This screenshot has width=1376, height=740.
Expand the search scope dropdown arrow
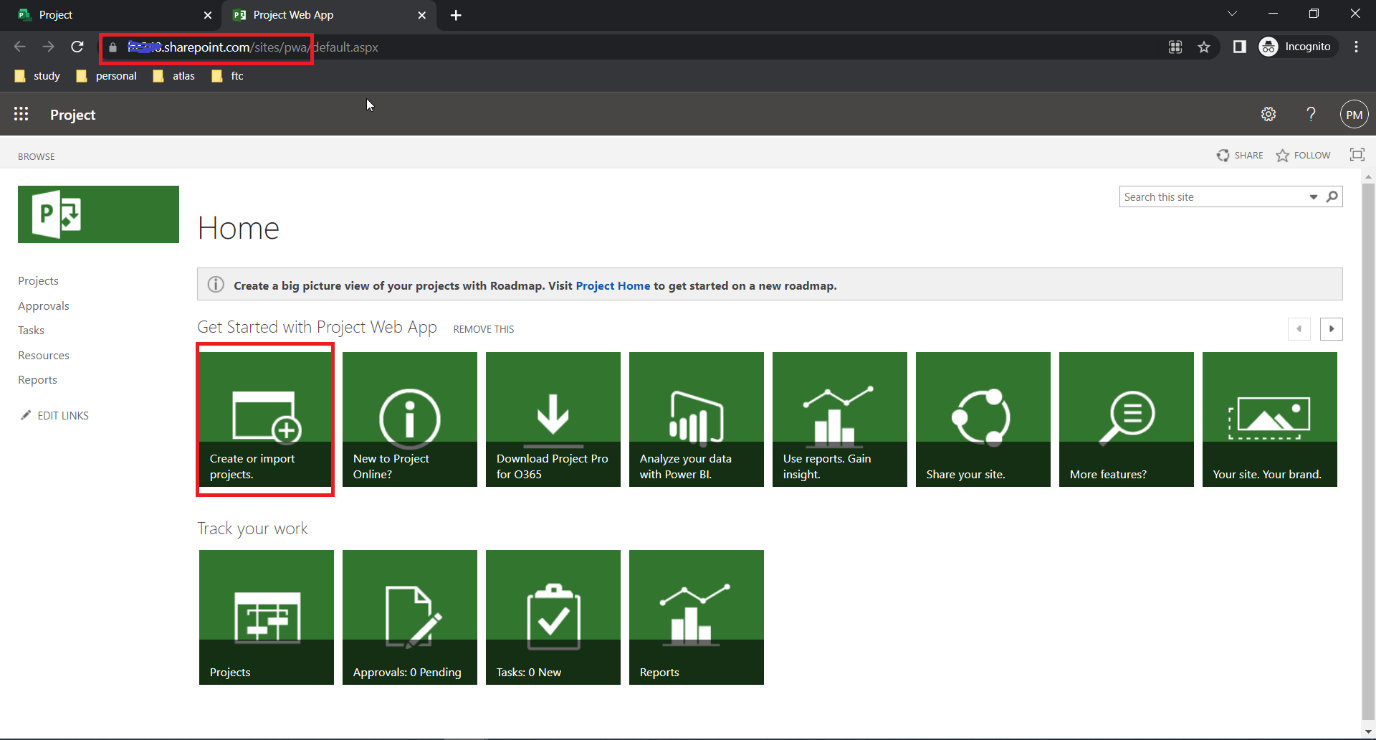(x=1314, y=197)
